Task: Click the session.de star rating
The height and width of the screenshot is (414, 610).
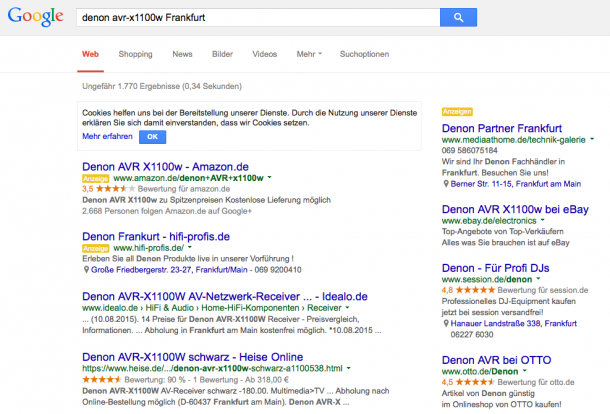Action: pos(475,290)
